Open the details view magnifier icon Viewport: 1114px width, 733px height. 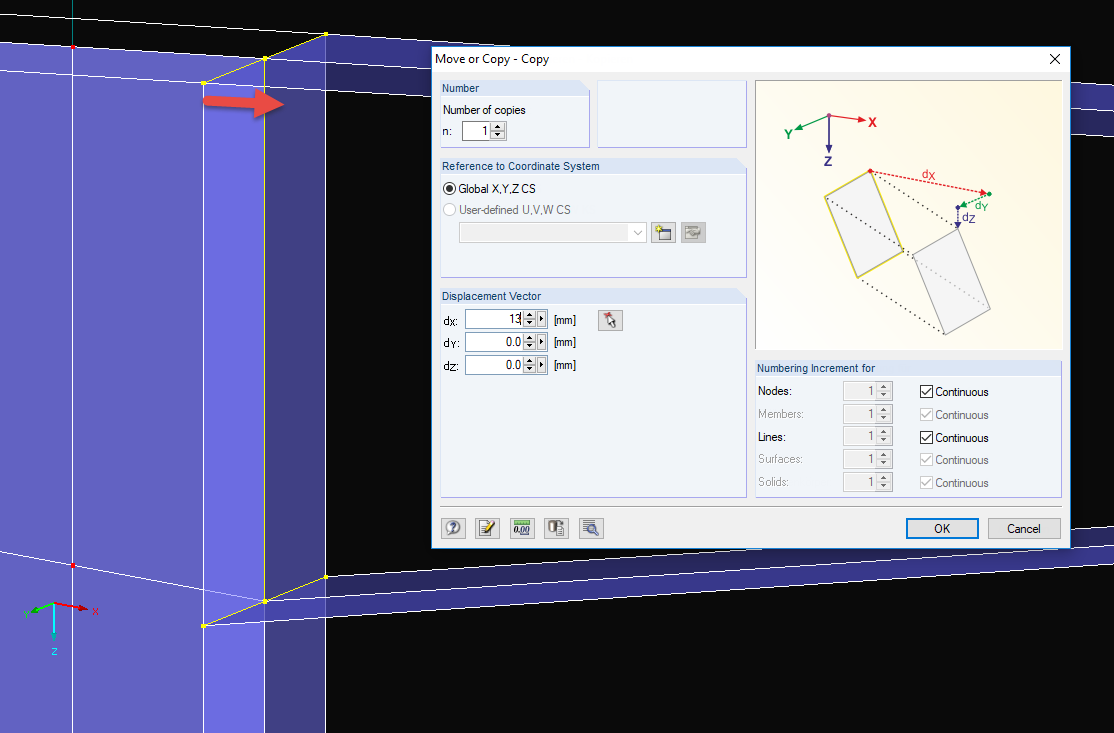591,528
